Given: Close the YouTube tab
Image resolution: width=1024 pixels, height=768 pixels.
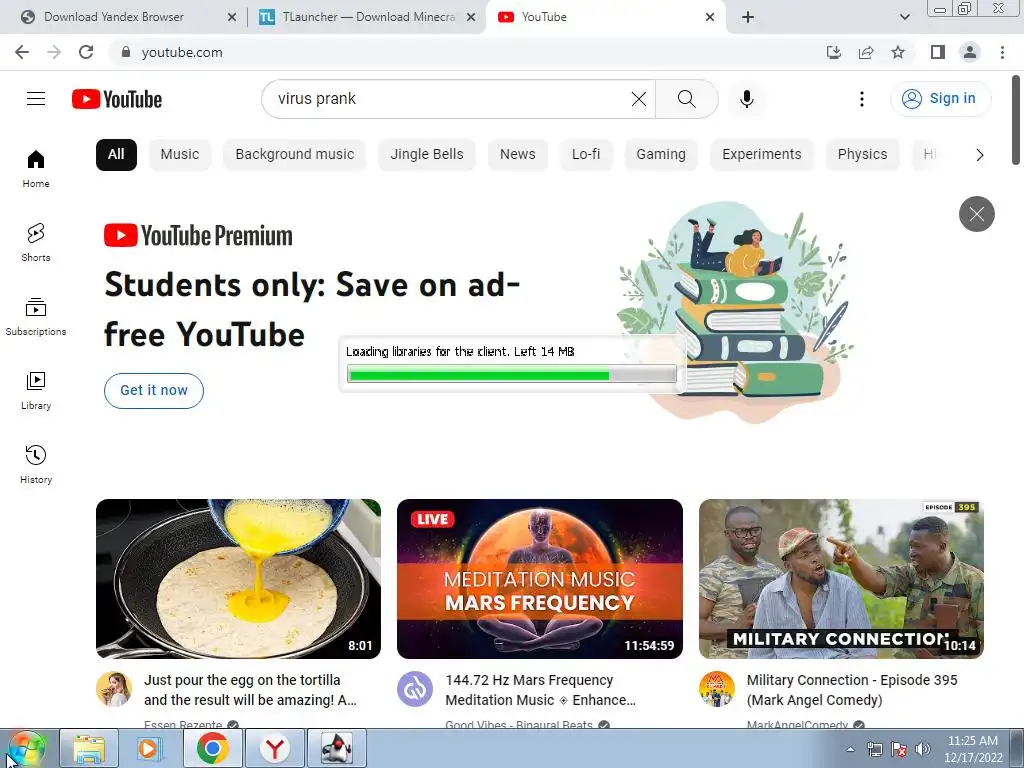Looking at the screenshot, I should click(x=710, y=17).
